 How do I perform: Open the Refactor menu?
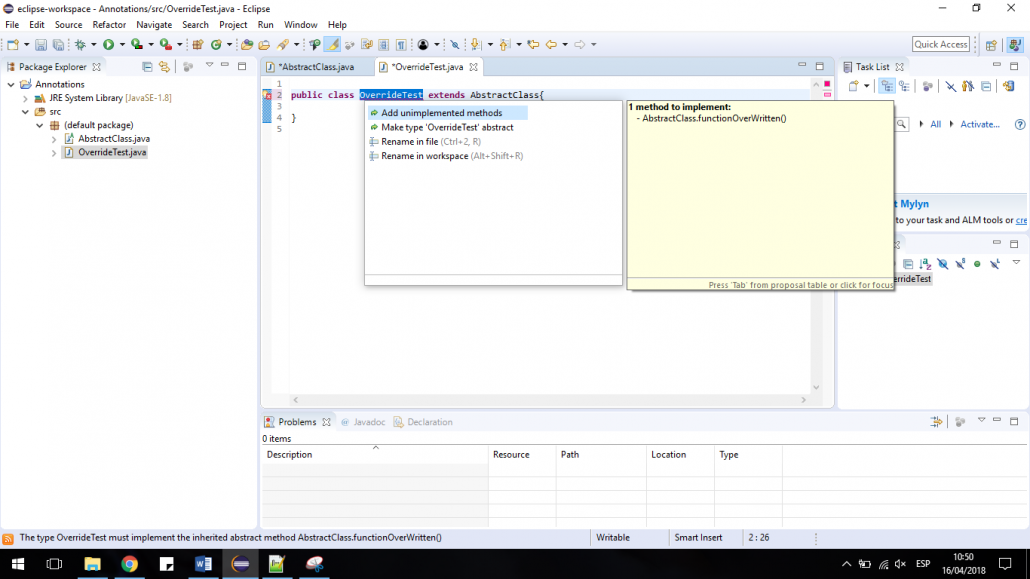point(109,24)
